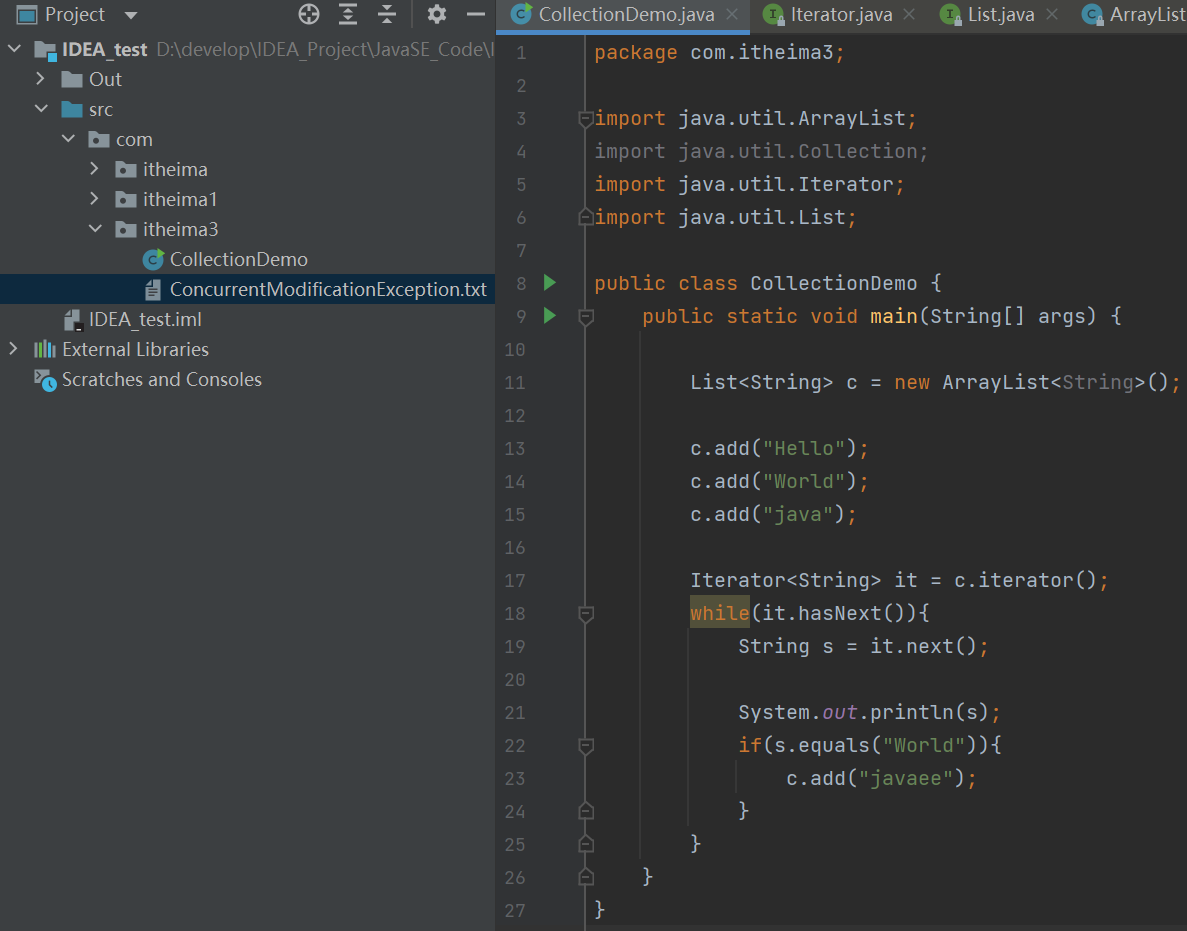The image size is (1187, 931).
Task: Run the CollectionDemo class from gutter arrow on line 8
Action: (549, 283)
